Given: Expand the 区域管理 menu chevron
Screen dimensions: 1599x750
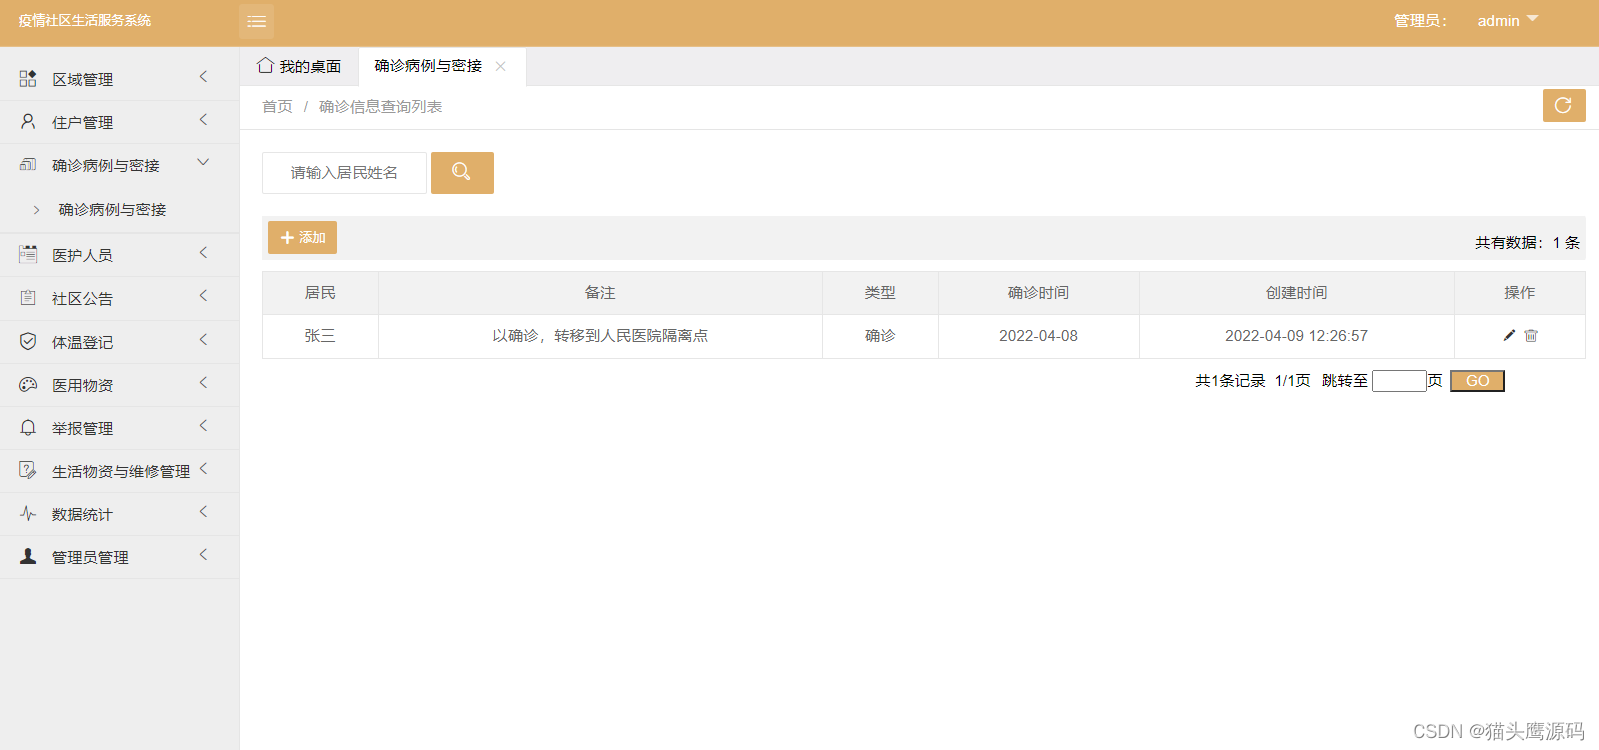Looking at the screenshot, I should [204, 77].
